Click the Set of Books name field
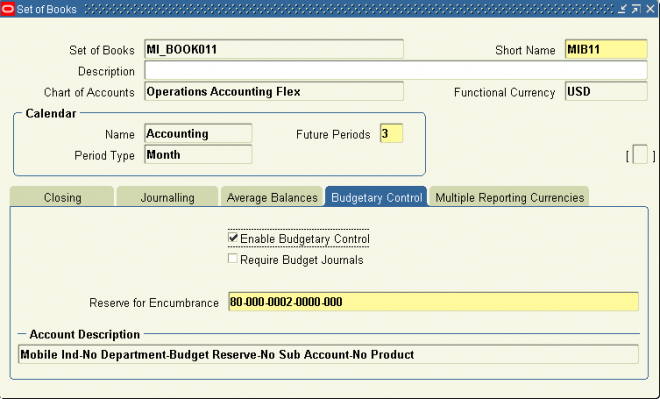Image resolution: width=660 pixels, height=399 pixels. tap(274, 49)
